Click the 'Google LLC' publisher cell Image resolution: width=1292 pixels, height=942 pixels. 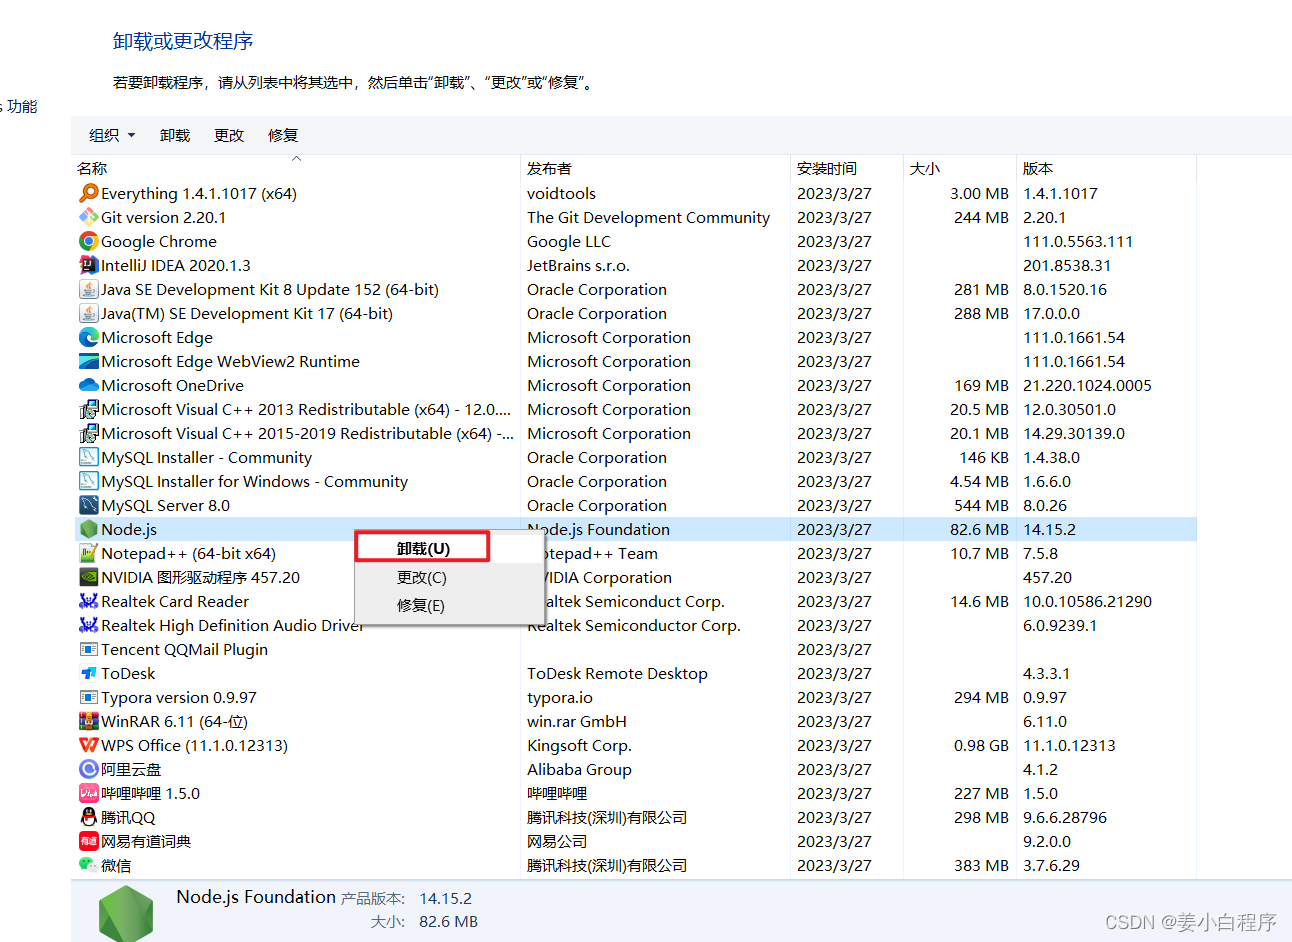568,241
